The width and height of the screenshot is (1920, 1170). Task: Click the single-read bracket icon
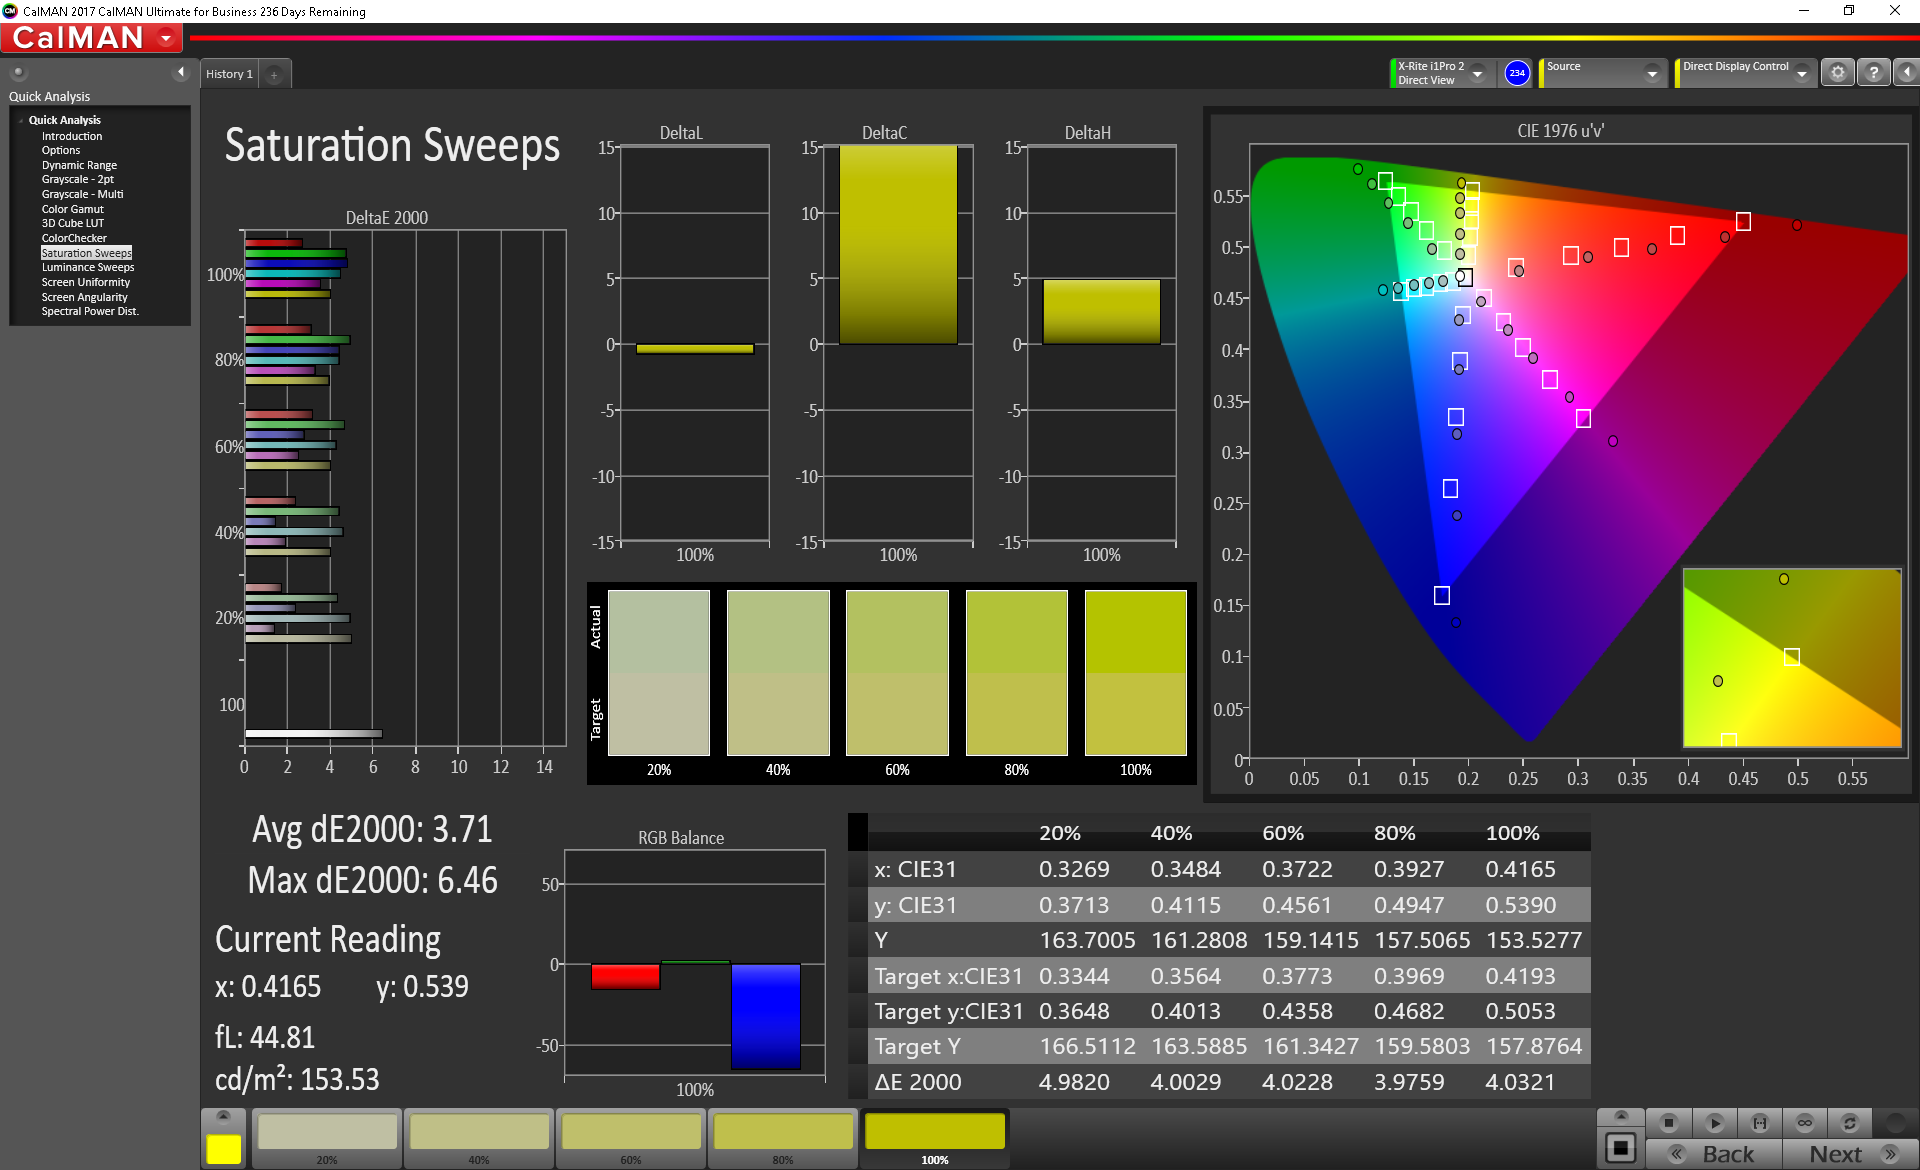tap(1760, 1123)
